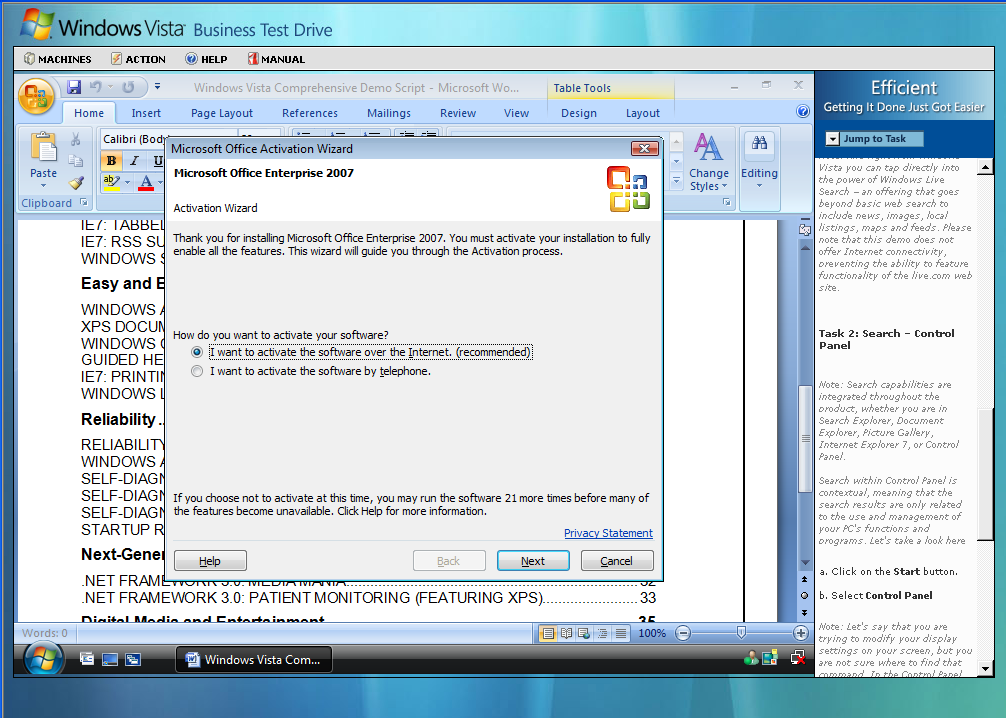Open the Office Button menu in Word
The width and height of the screenshot is (1006, 718).
pyautogui.click(x=37, y=96)
